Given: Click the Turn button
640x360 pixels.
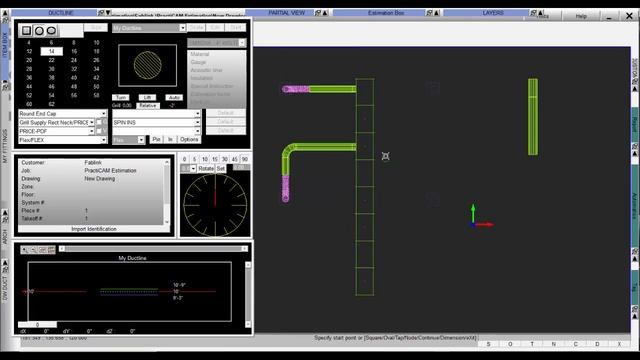Looking at the screenshot, I should point(121,98).
